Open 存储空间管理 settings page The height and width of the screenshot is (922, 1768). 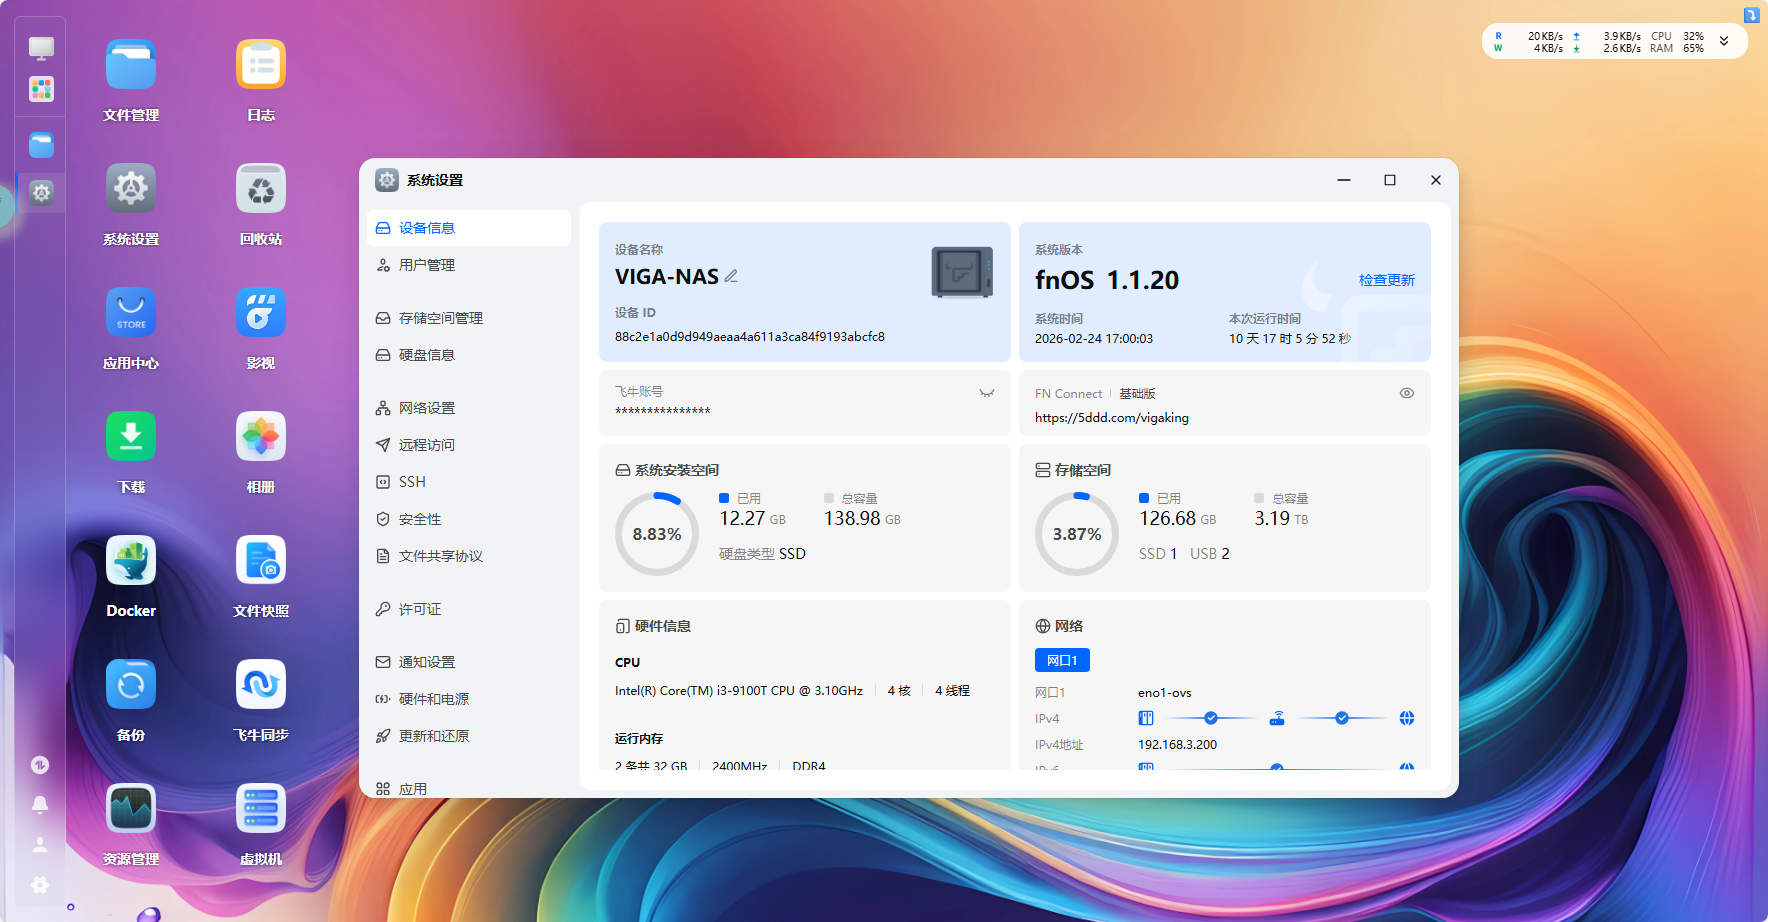click(469, 318)
